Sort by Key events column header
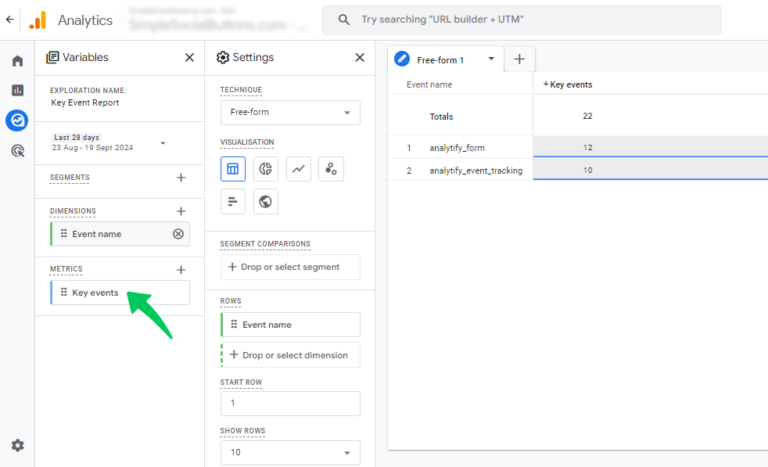The image size is (768, 467). pos(569,85)
